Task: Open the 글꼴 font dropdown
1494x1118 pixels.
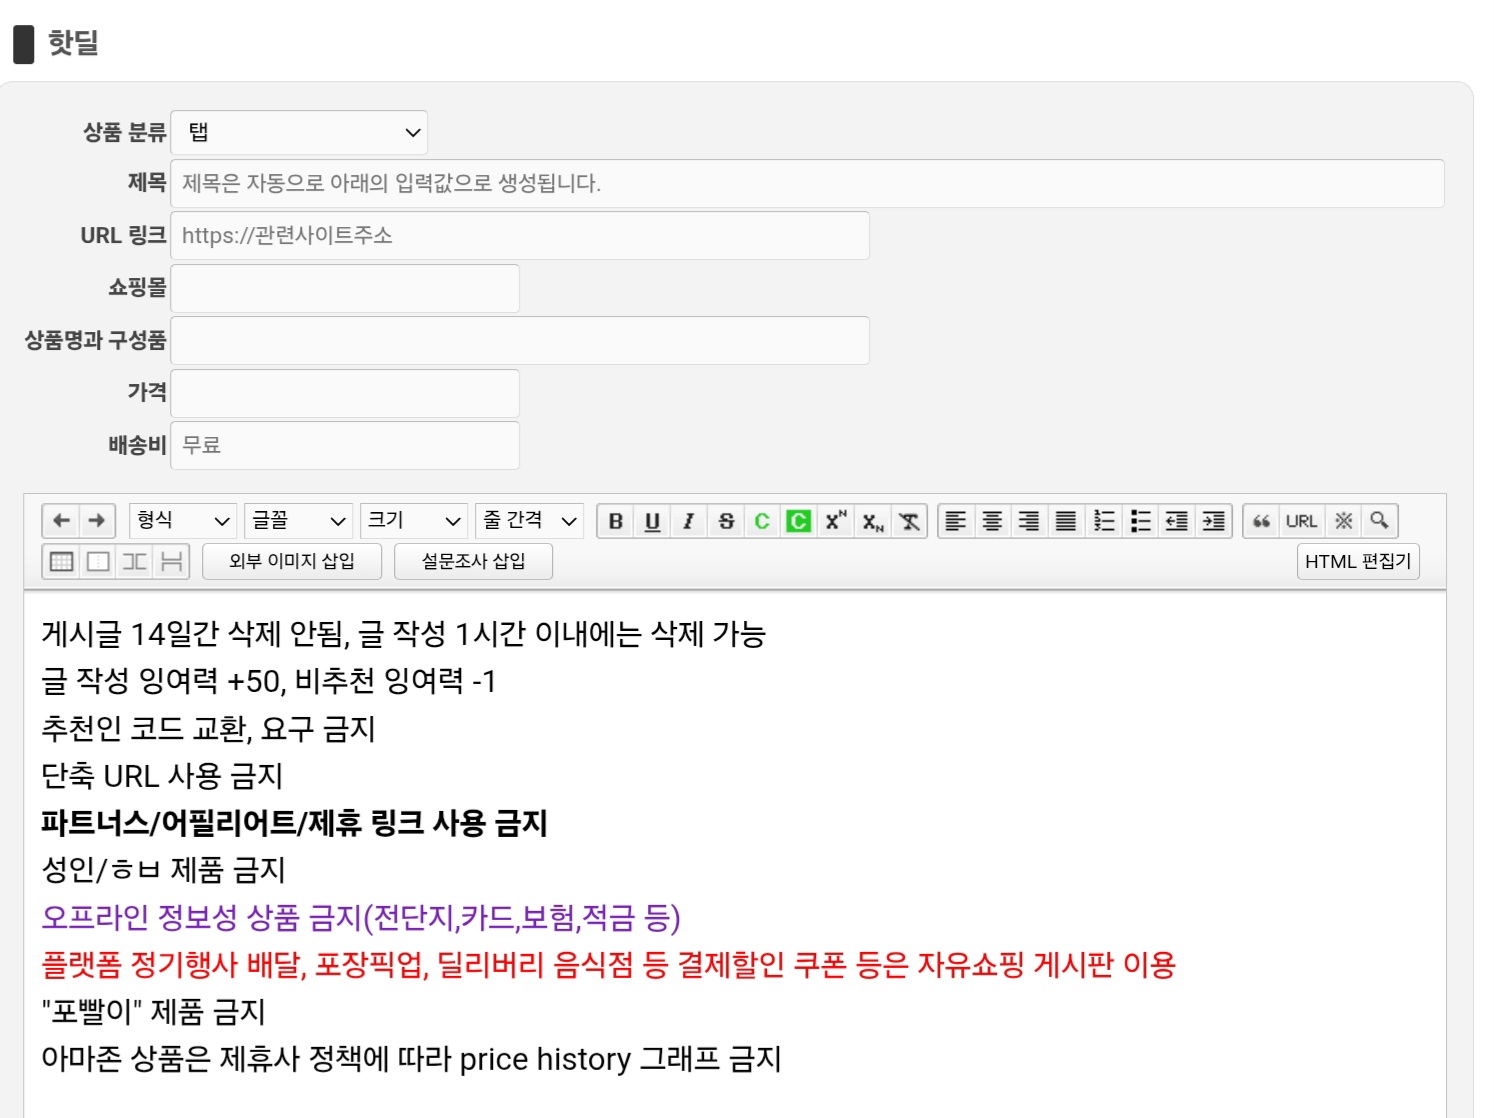Action: click(x=298, y=521)
